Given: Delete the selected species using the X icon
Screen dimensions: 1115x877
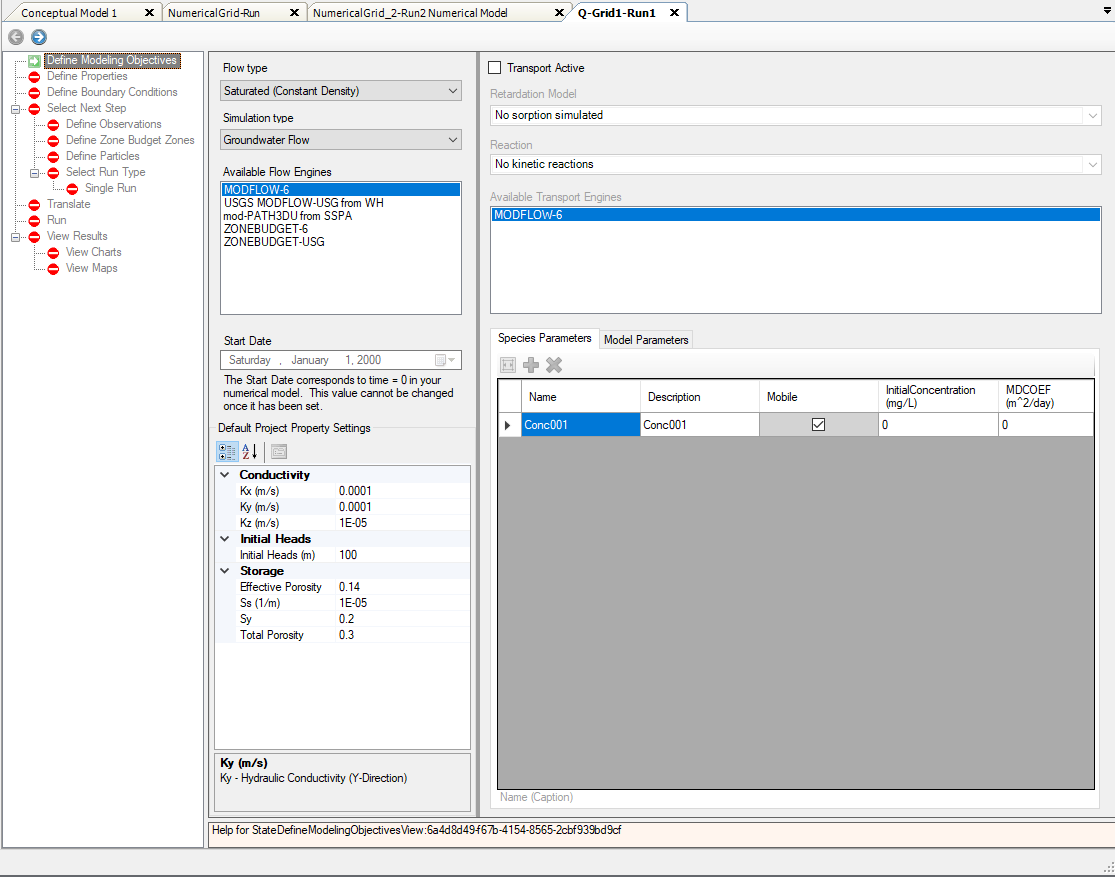Looking at the screenshot, I should 553,364.
